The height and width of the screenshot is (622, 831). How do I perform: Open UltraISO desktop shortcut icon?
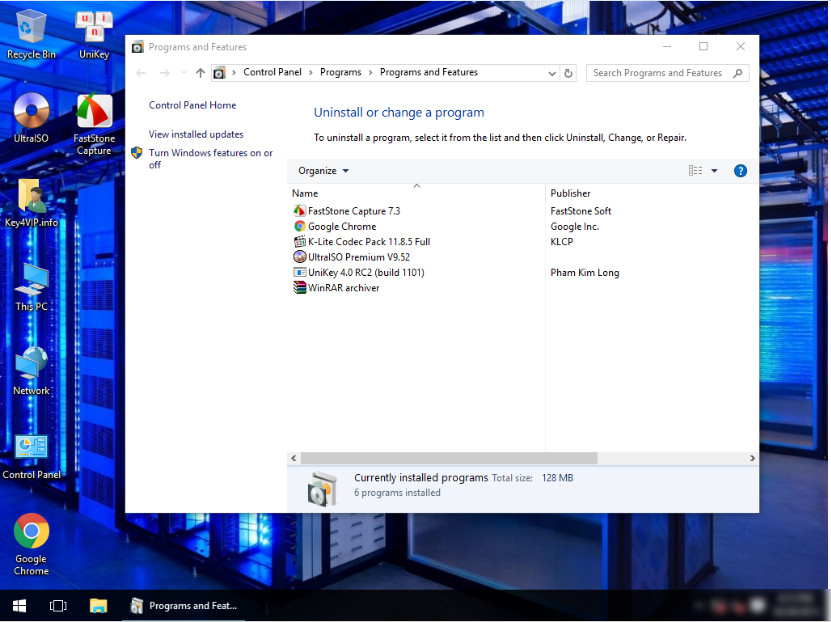[31, 117]
